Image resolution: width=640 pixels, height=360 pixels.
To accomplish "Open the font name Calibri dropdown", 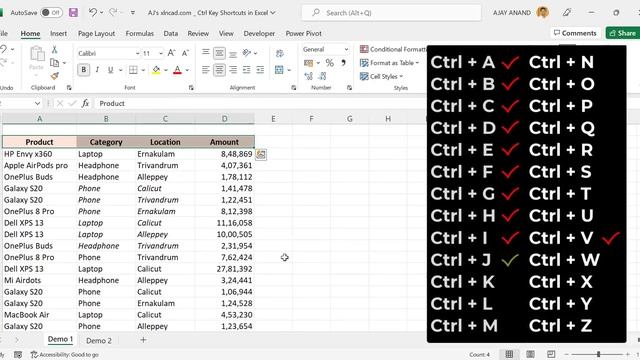I will coord(138,53).
